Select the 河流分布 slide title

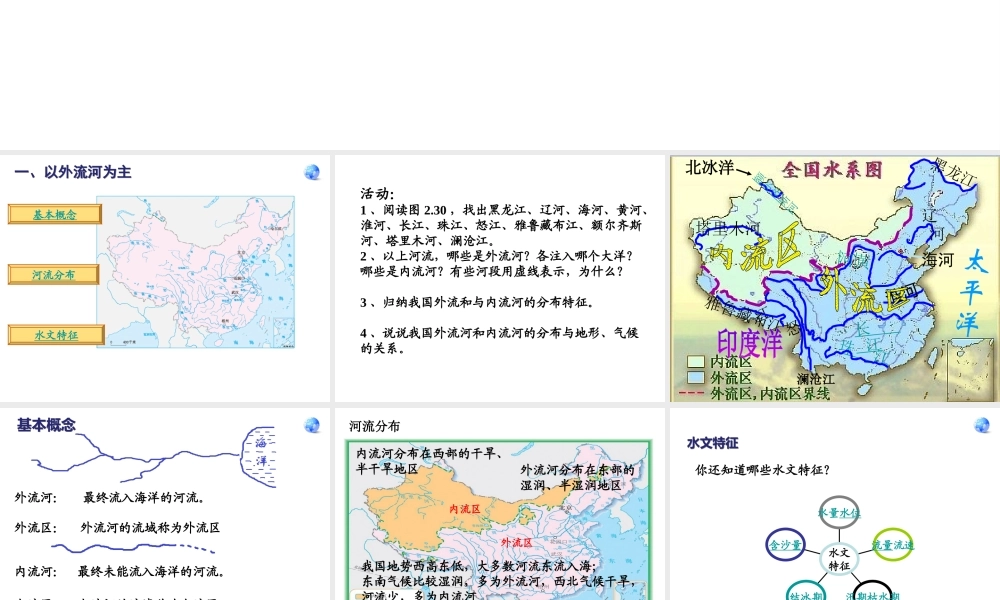(375, 426)
